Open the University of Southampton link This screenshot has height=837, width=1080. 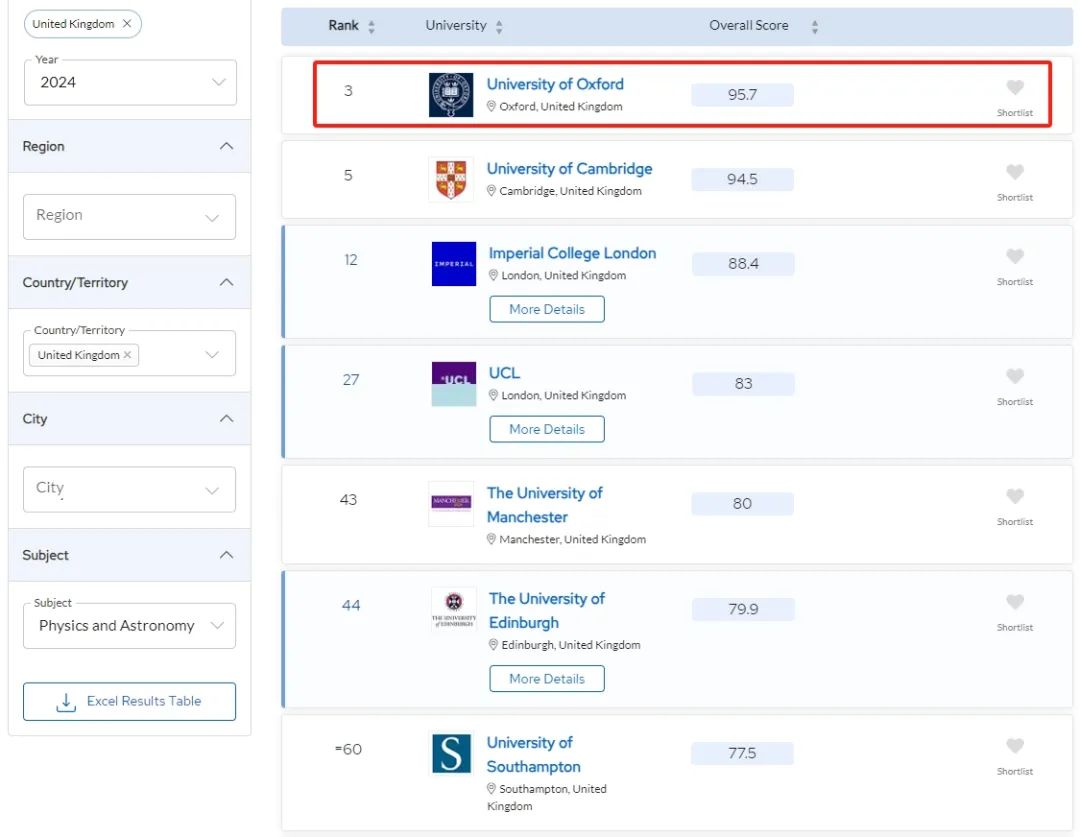[x=534, y=754]
